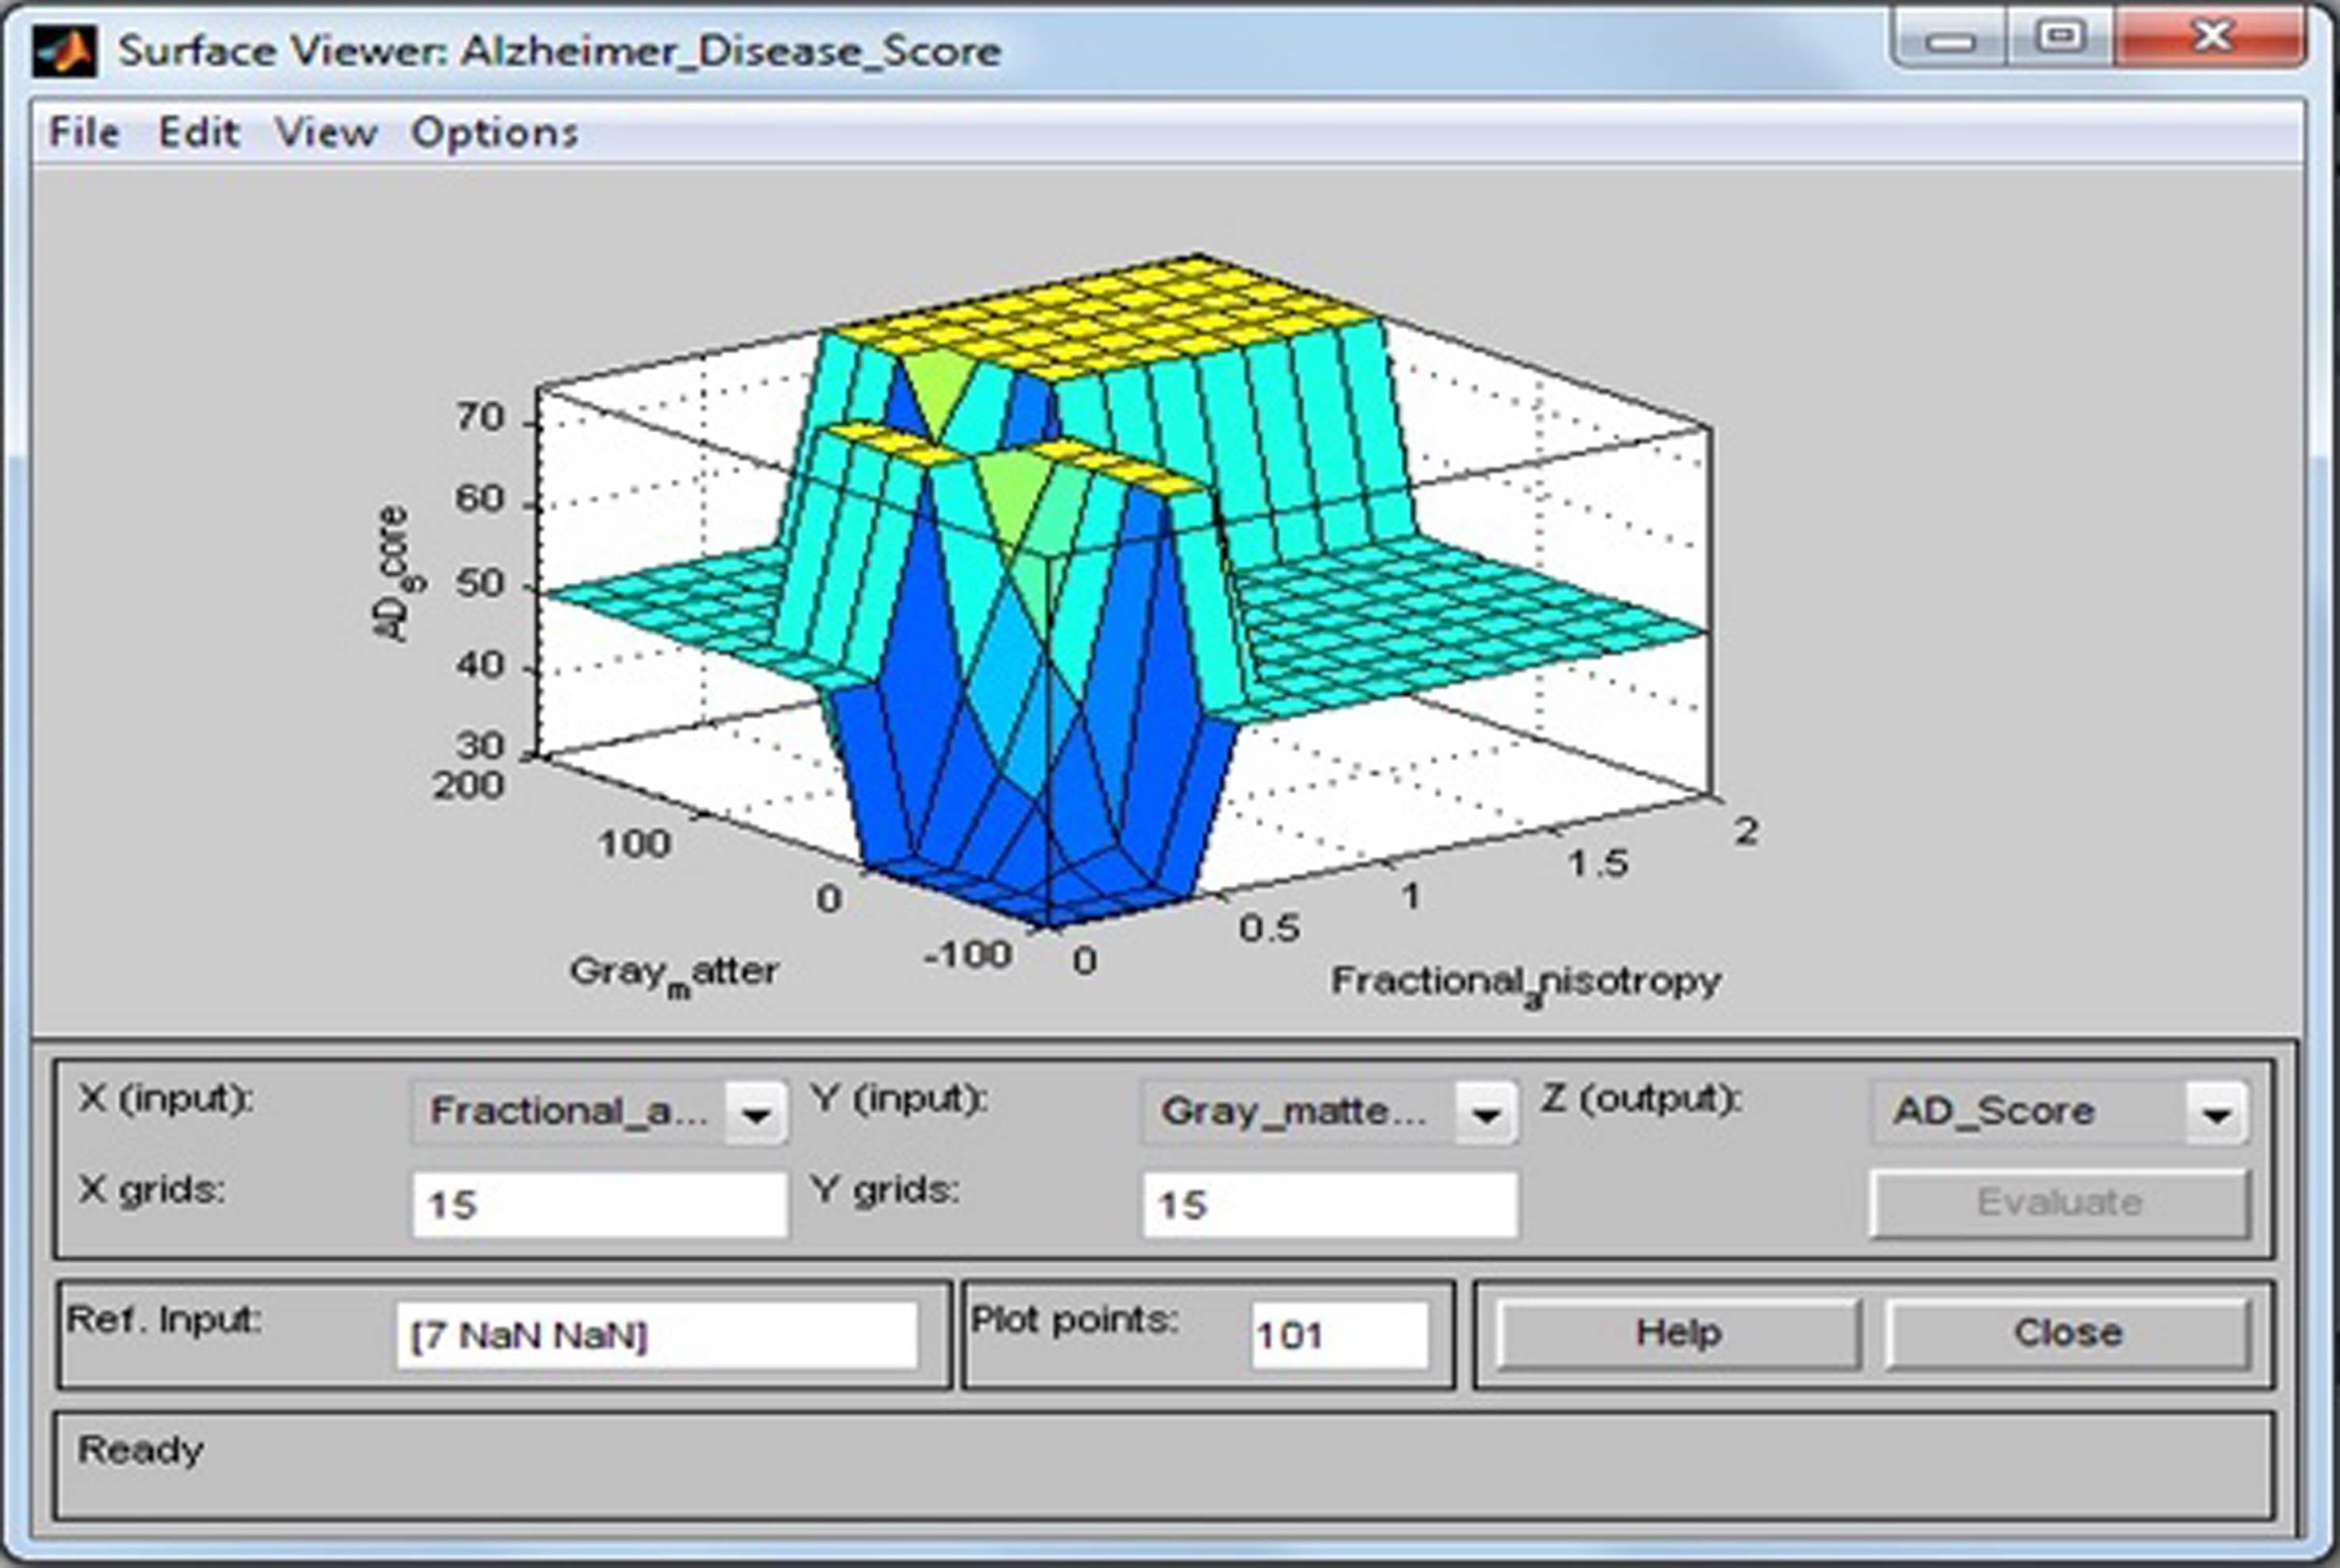2340x1568 pixels.
Task: Open the Options menu
Action: click(495, 132)
